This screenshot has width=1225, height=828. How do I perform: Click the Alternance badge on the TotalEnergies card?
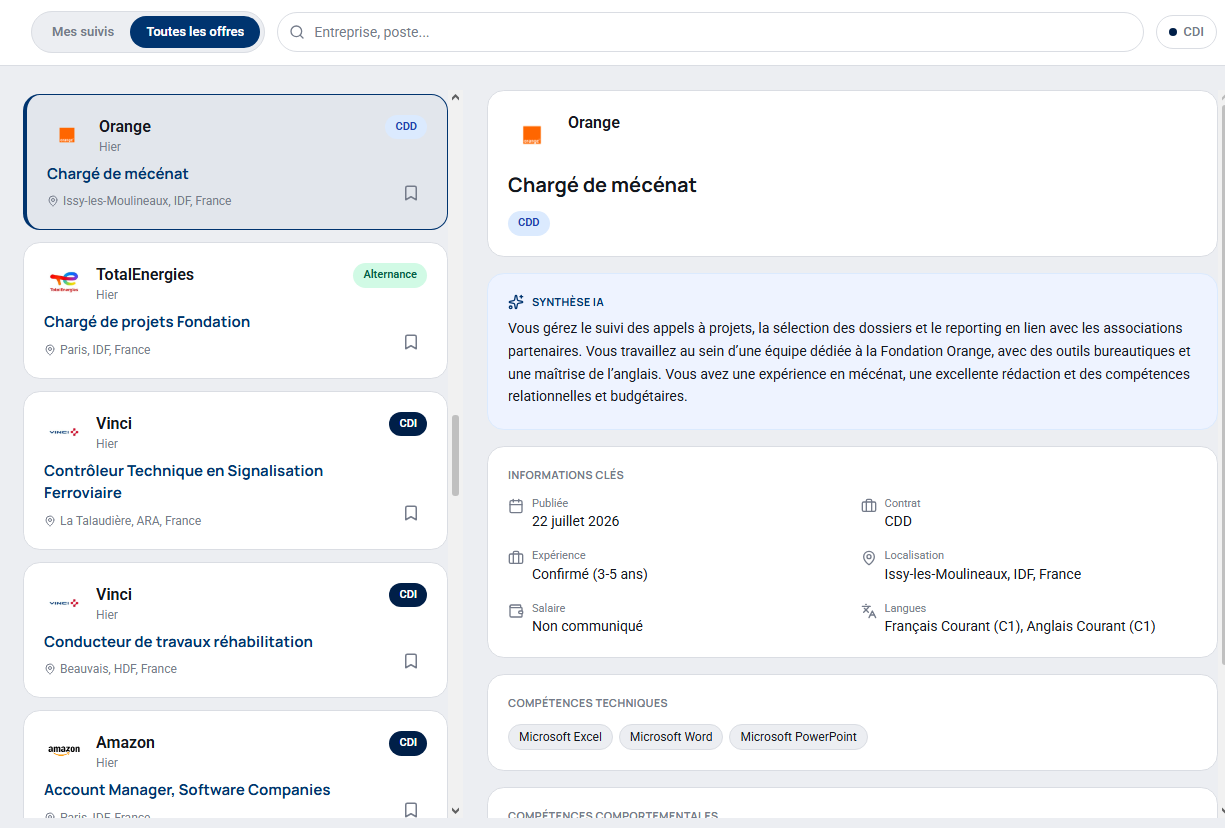[390, 275]
